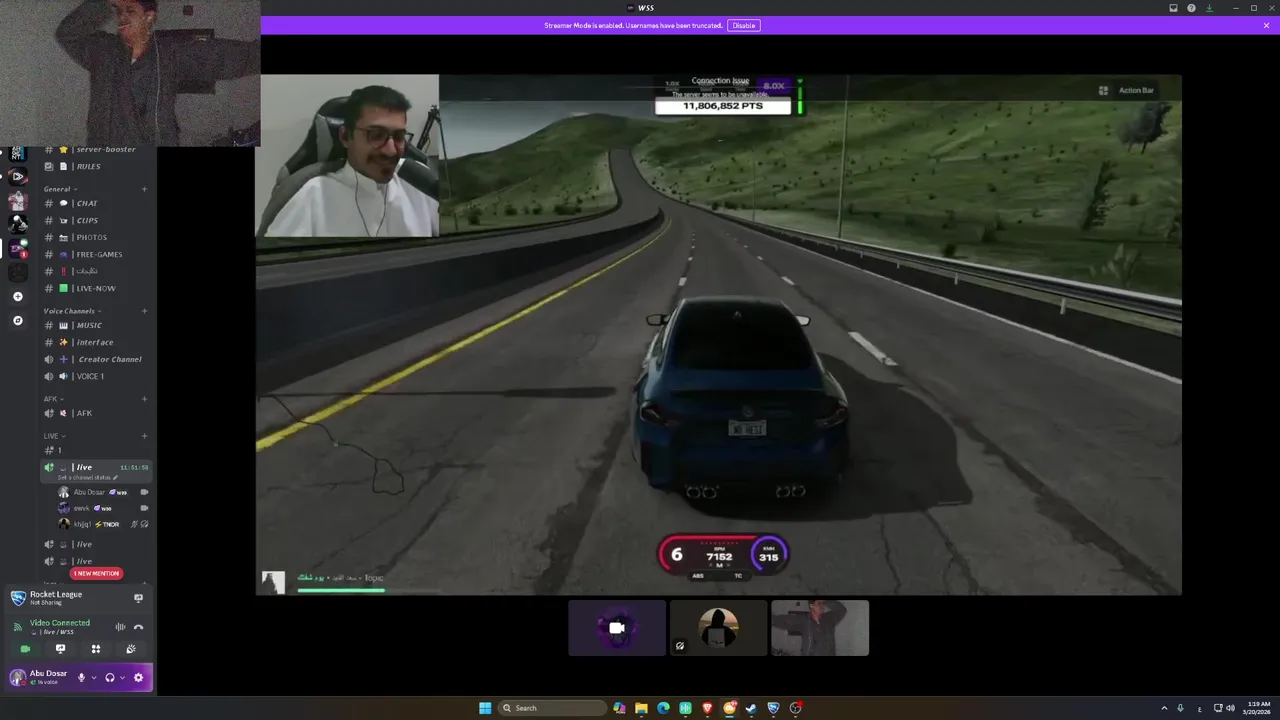Select the third participant video tile
The width and height of the screenshot is (1280, 720).
pos(820,628)
